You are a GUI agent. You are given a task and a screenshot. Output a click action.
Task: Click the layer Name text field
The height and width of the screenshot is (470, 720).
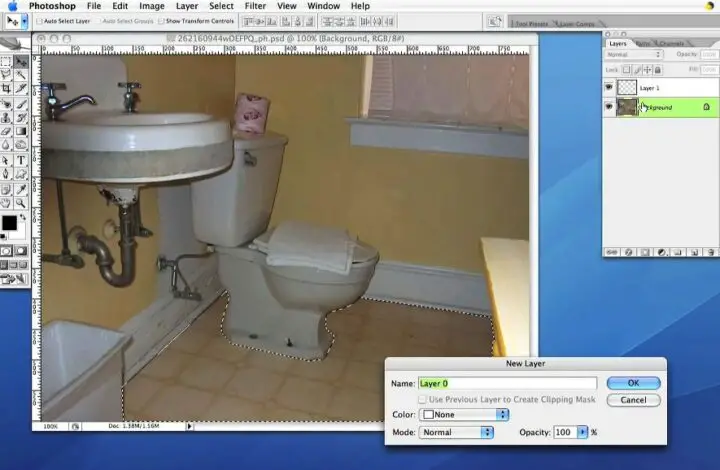coord(507,383)
